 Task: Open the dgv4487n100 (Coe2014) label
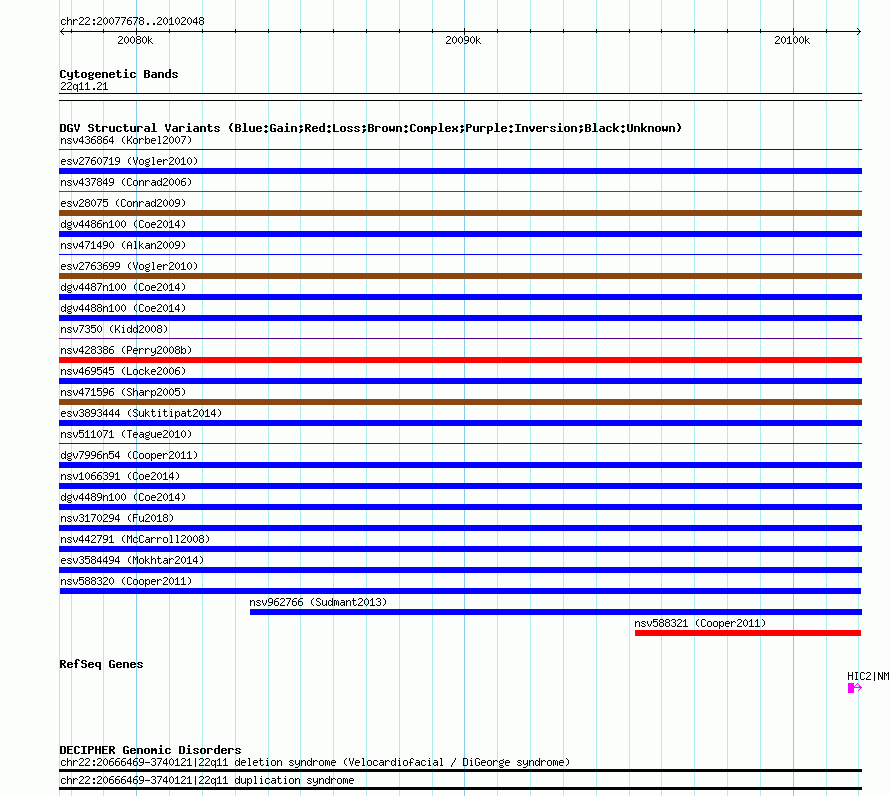[123, 287]
